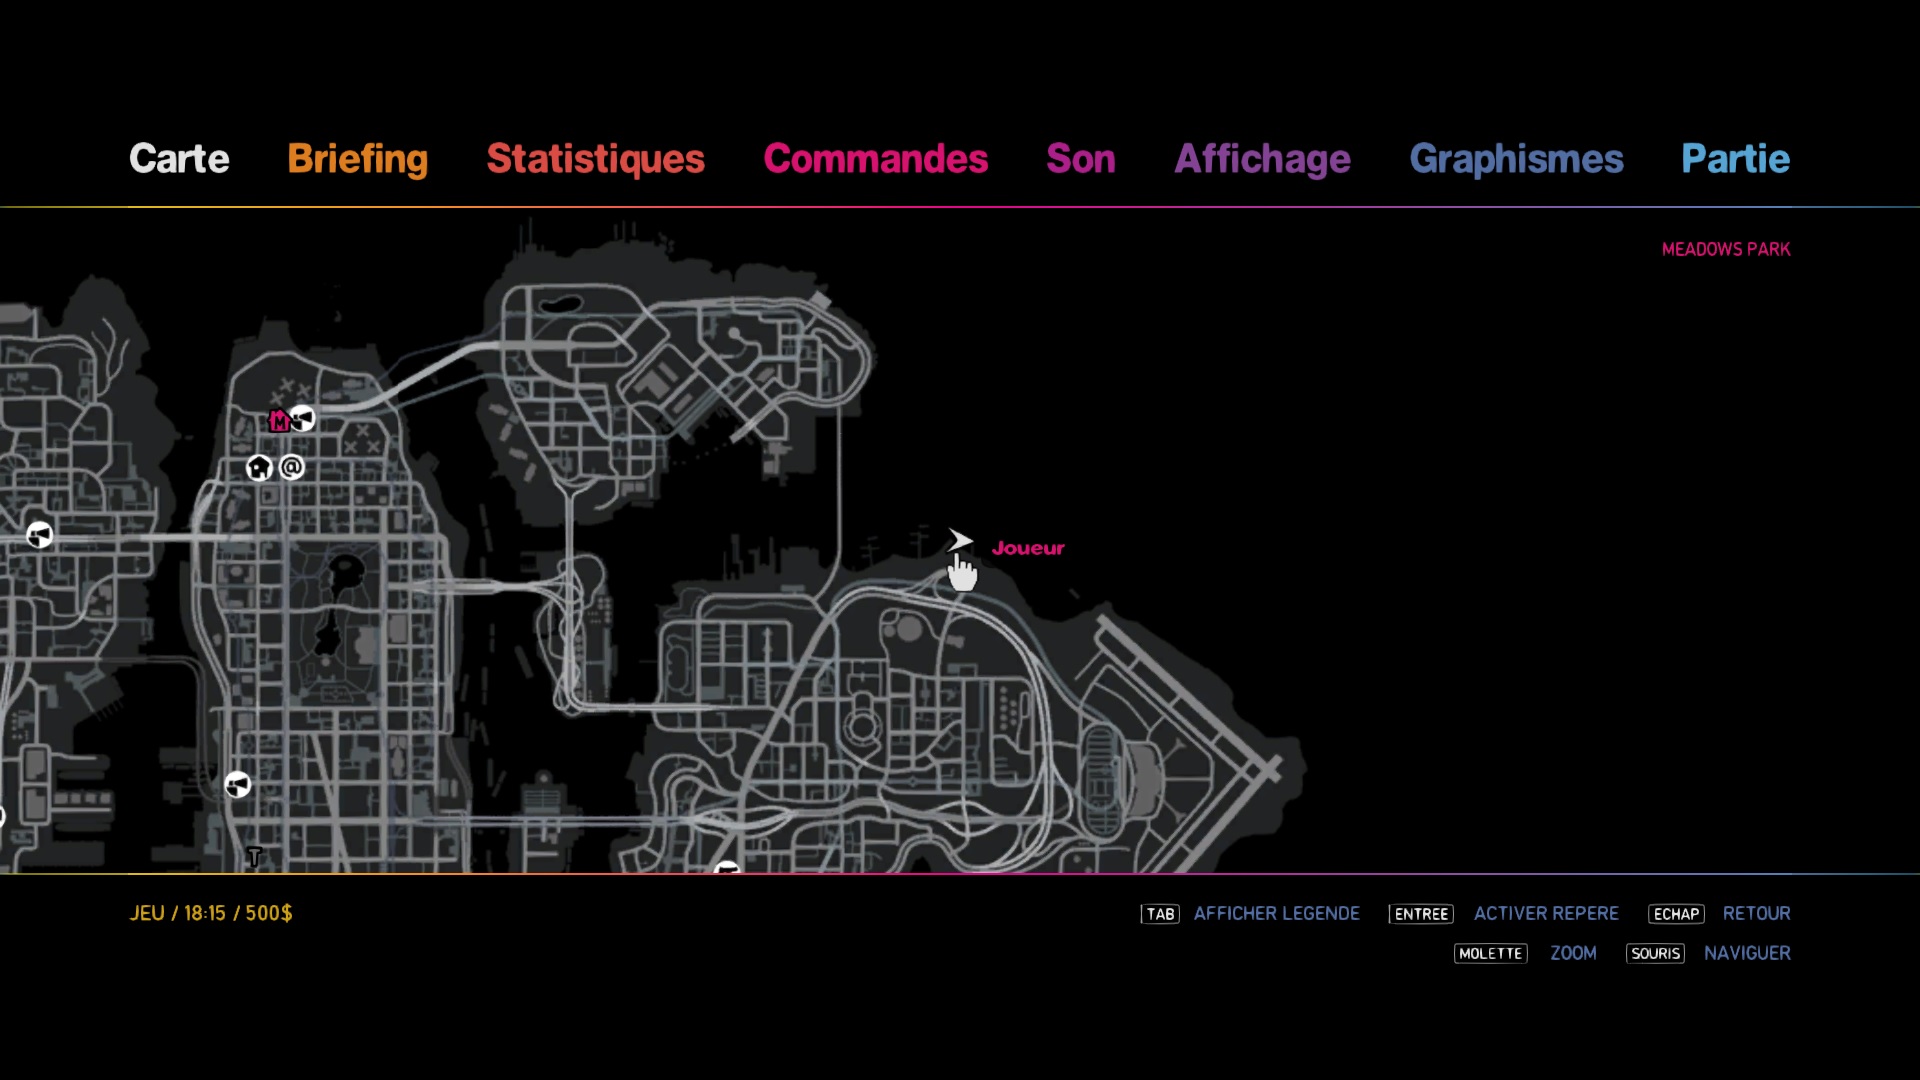The height and width of the screenshot is (1080, 1920).
Task: Click the TAB key hint
Action: (1160, 914)
